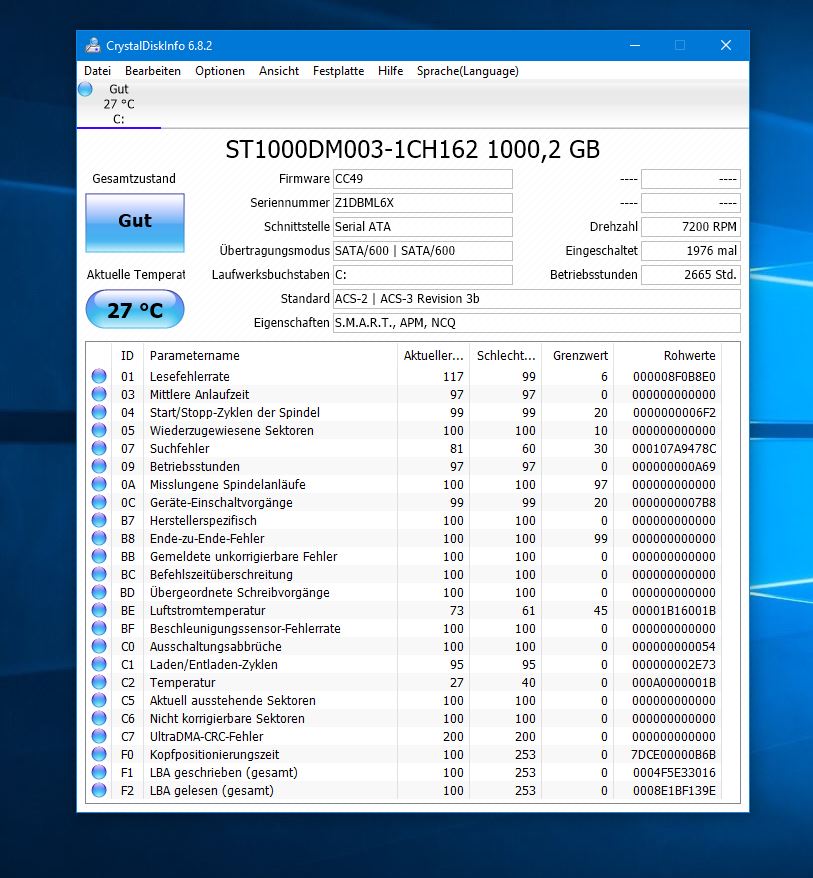The height and width of the screenshot is (878, 813).
Task: Select the raw value 0008E1BF139E
Action: click(674, 791)
